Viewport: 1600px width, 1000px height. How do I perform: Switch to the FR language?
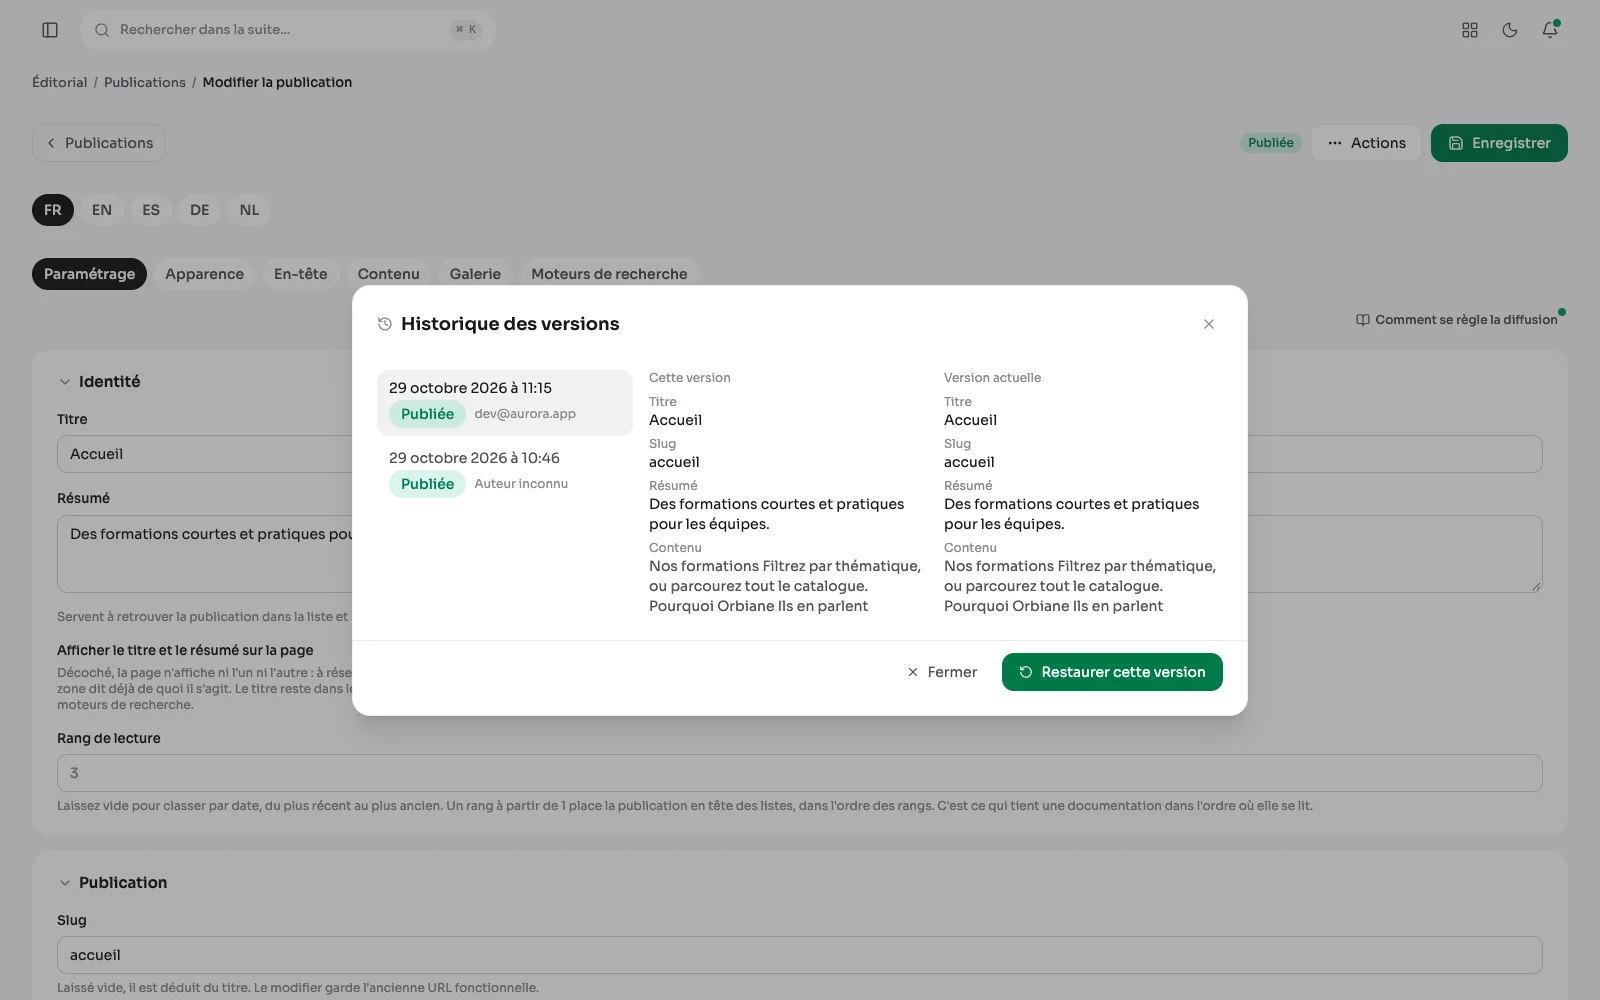(53, 210)
